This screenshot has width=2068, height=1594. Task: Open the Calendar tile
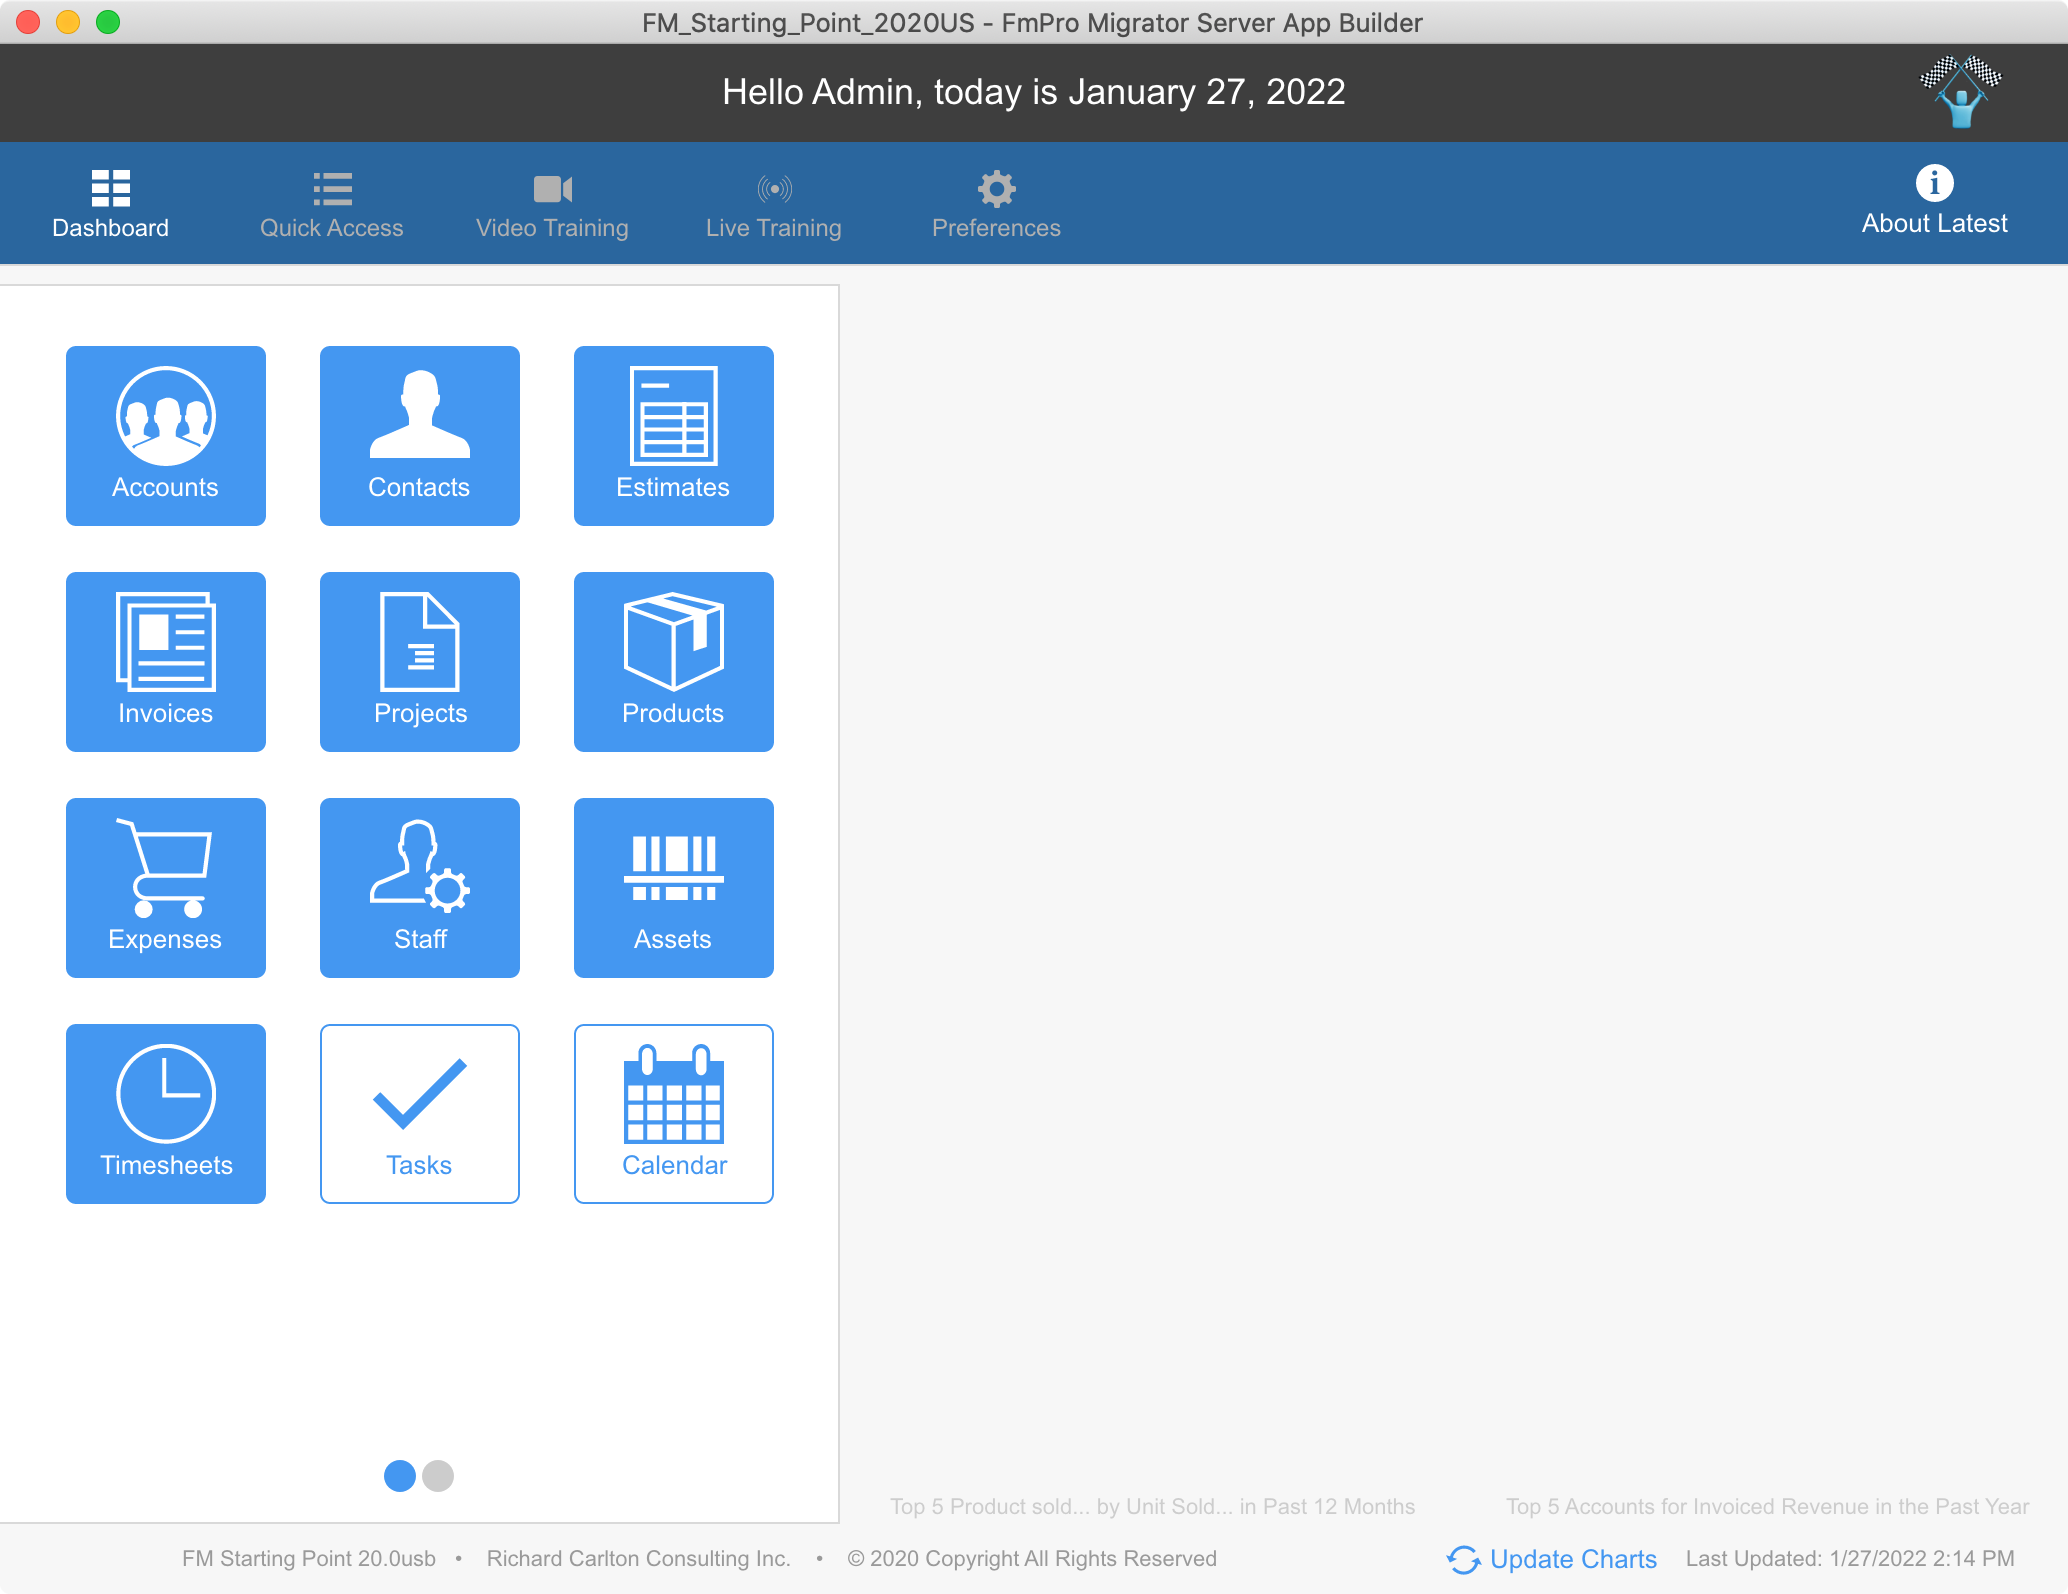pos(673,1114)
